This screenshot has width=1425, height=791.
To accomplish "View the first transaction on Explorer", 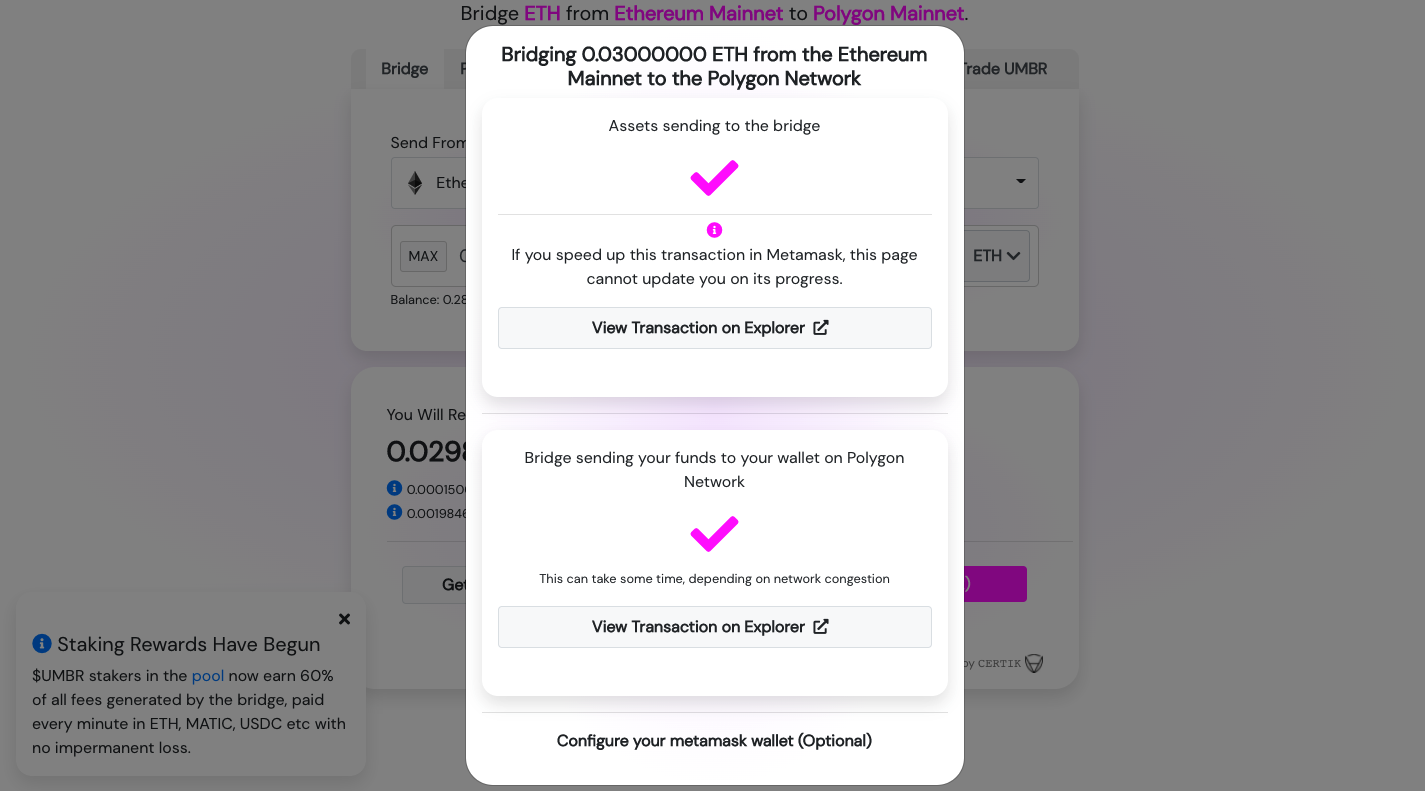I will pos(714,328).
